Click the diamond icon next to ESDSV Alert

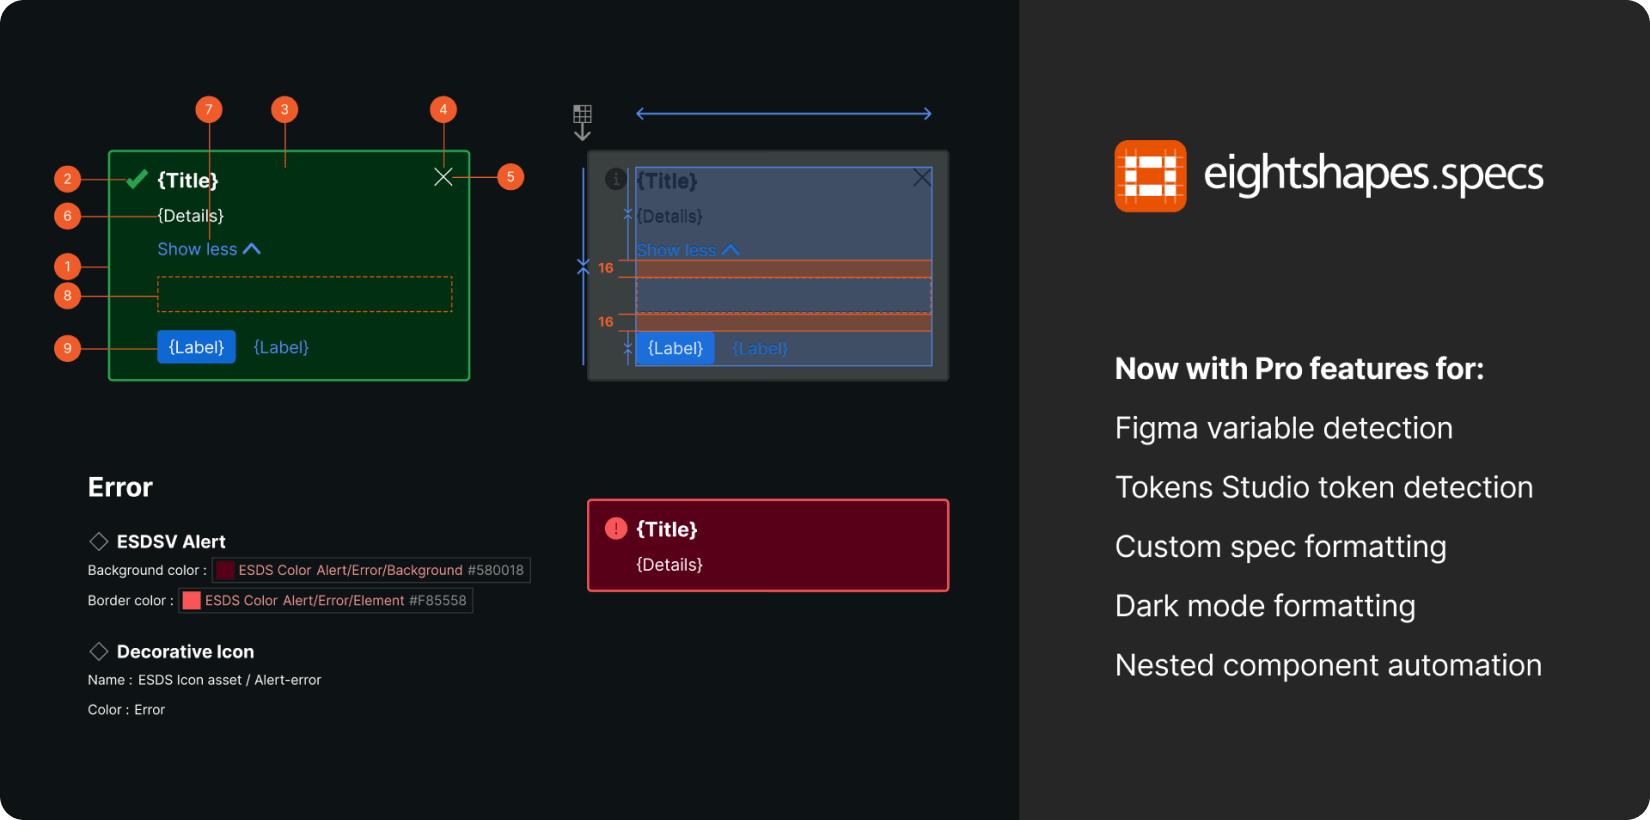coord(99,541)
